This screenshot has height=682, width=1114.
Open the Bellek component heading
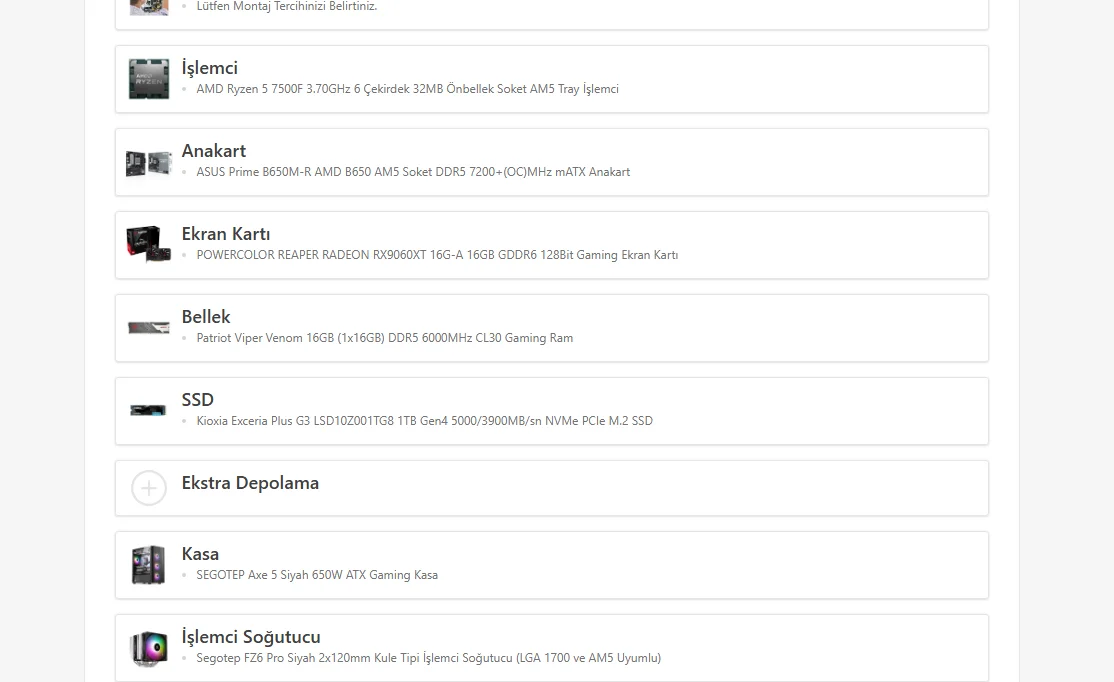[206, 317]
